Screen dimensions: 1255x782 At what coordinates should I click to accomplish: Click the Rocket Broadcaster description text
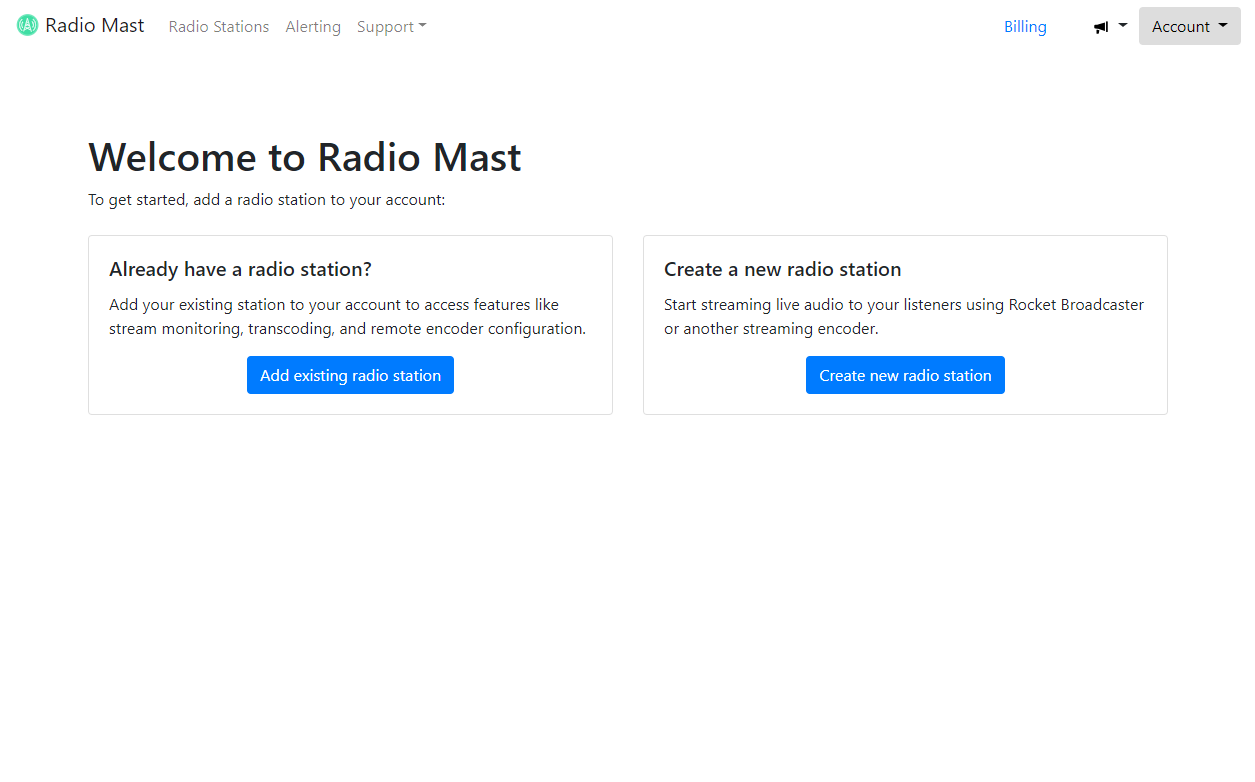coord(904,317)
